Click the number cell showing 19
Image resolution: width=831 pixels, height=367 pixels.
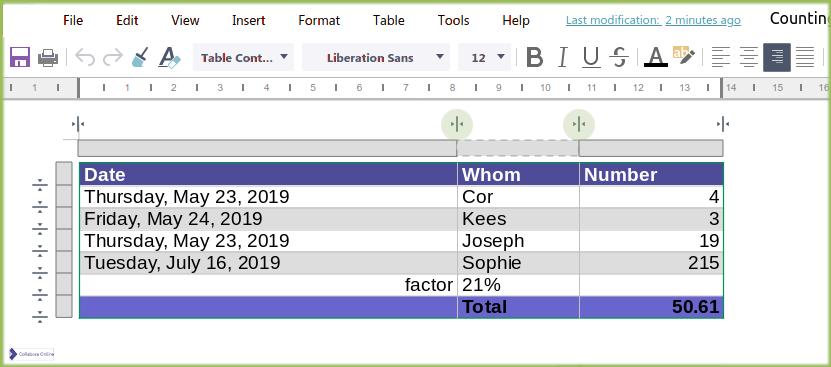click(x=651, y=241)
